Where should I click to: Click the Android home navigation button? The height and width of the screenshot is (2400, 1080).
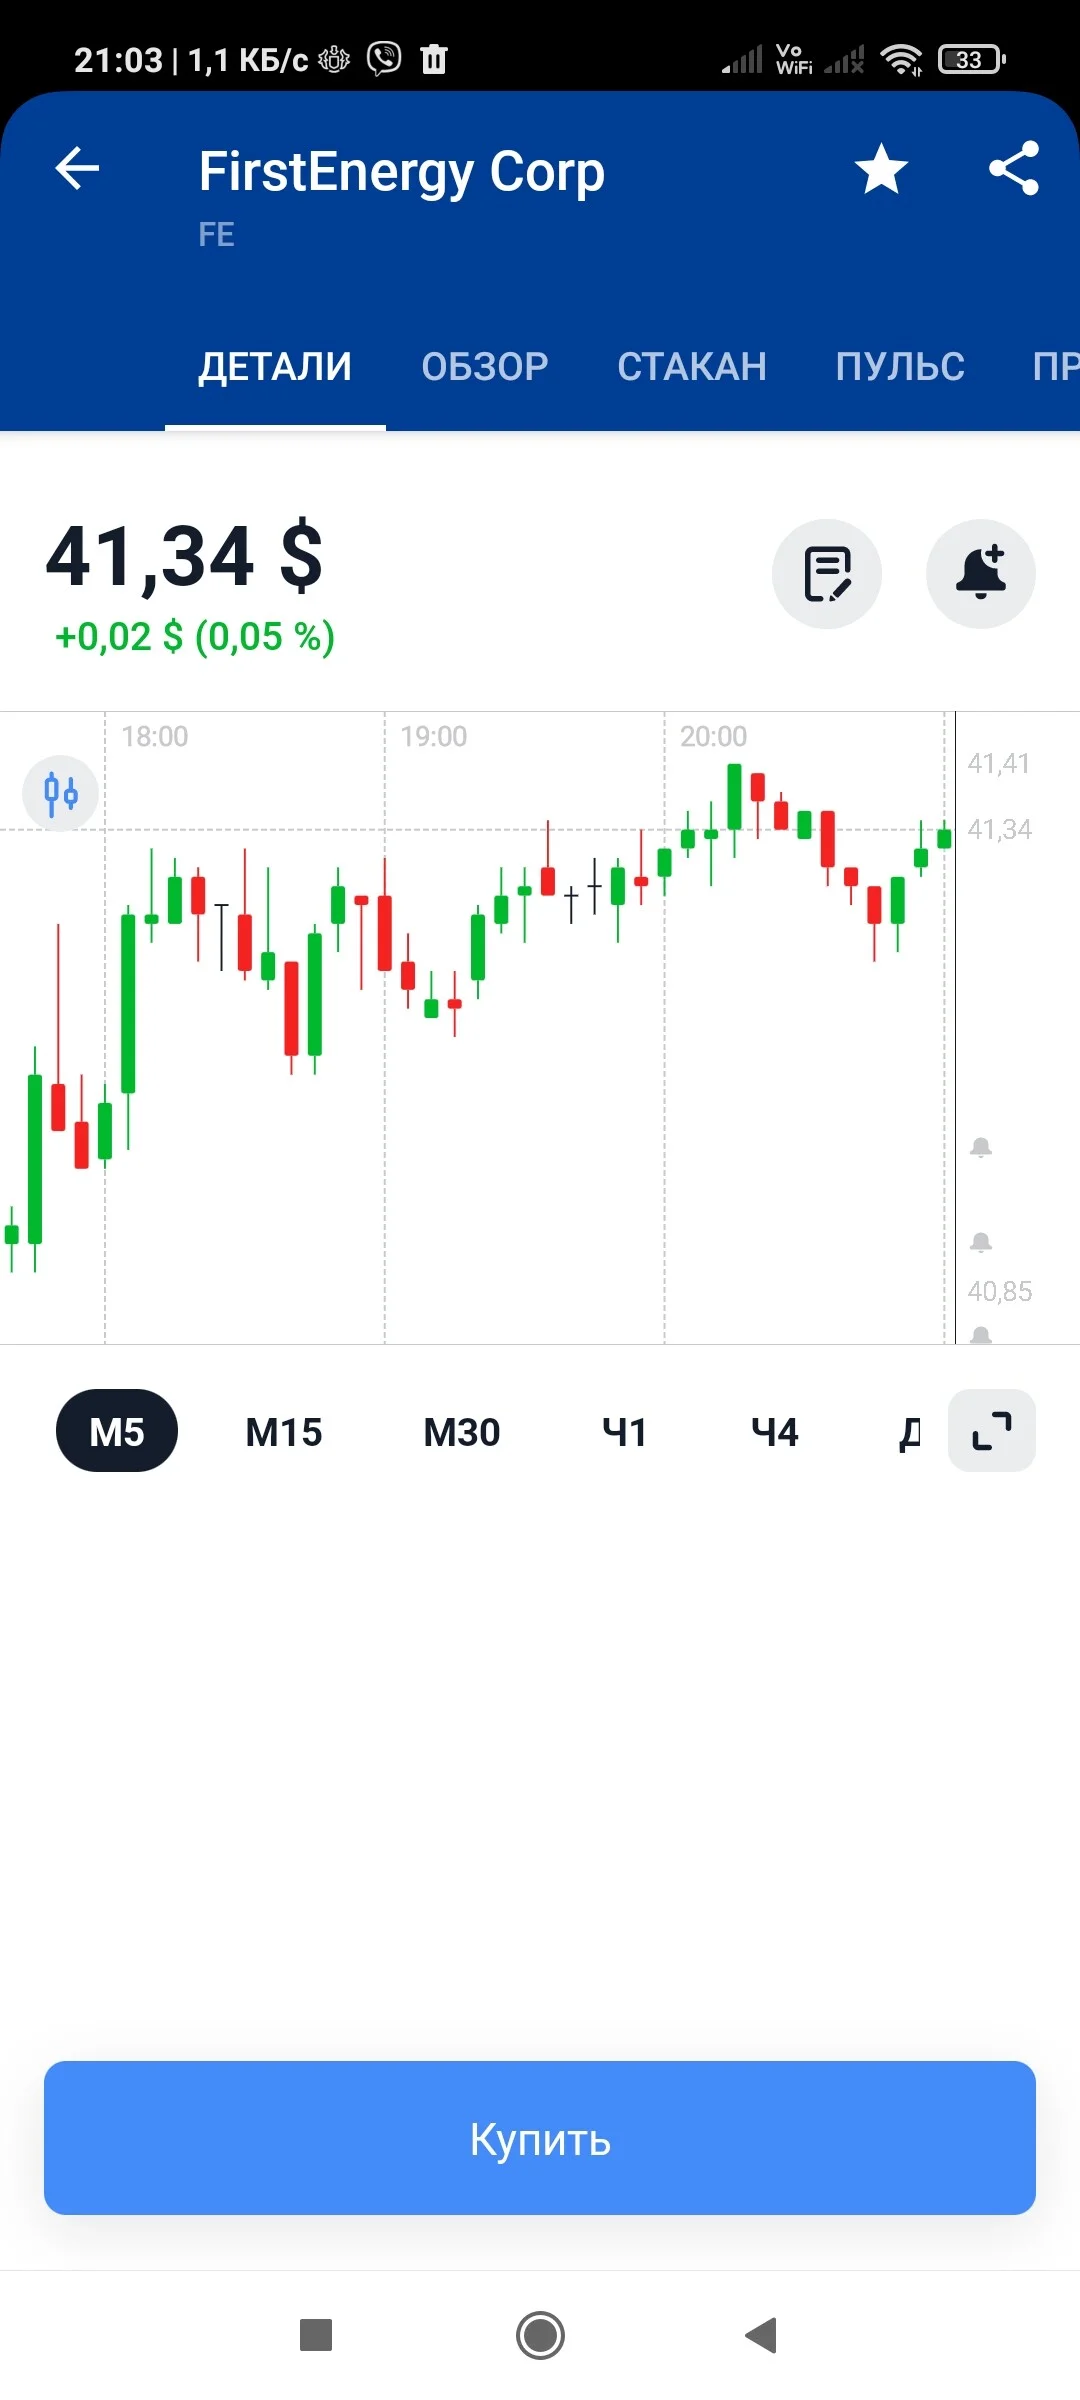540,2336
